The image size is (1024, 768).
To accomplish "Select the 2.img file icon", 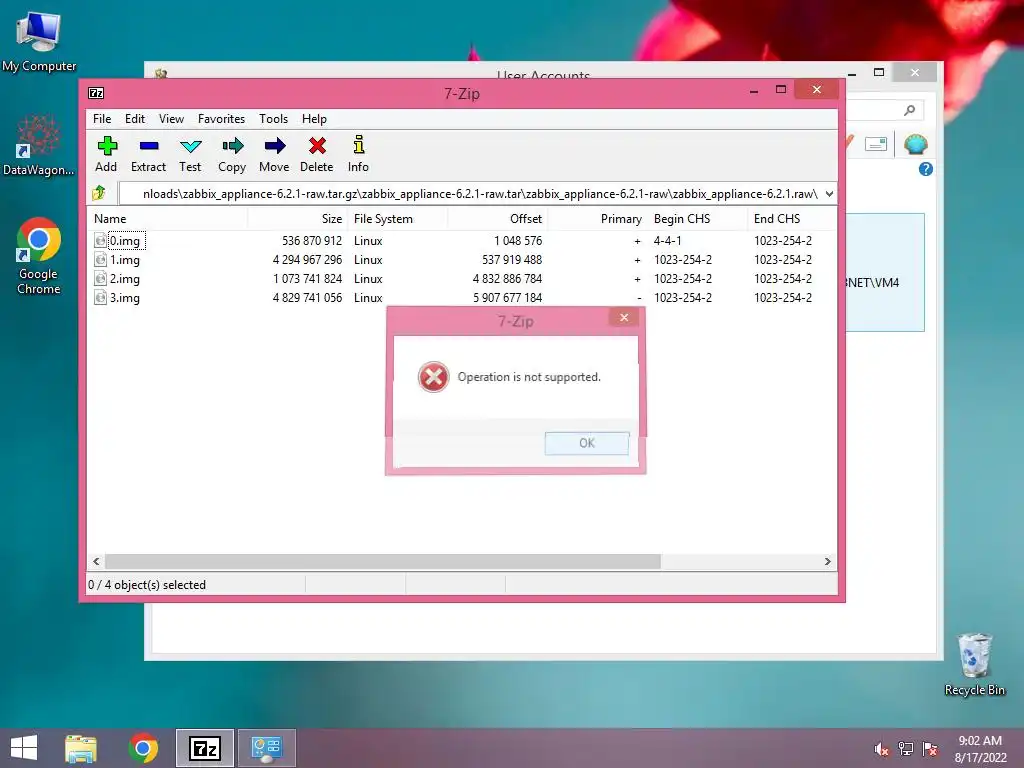I will coord(100,278).
